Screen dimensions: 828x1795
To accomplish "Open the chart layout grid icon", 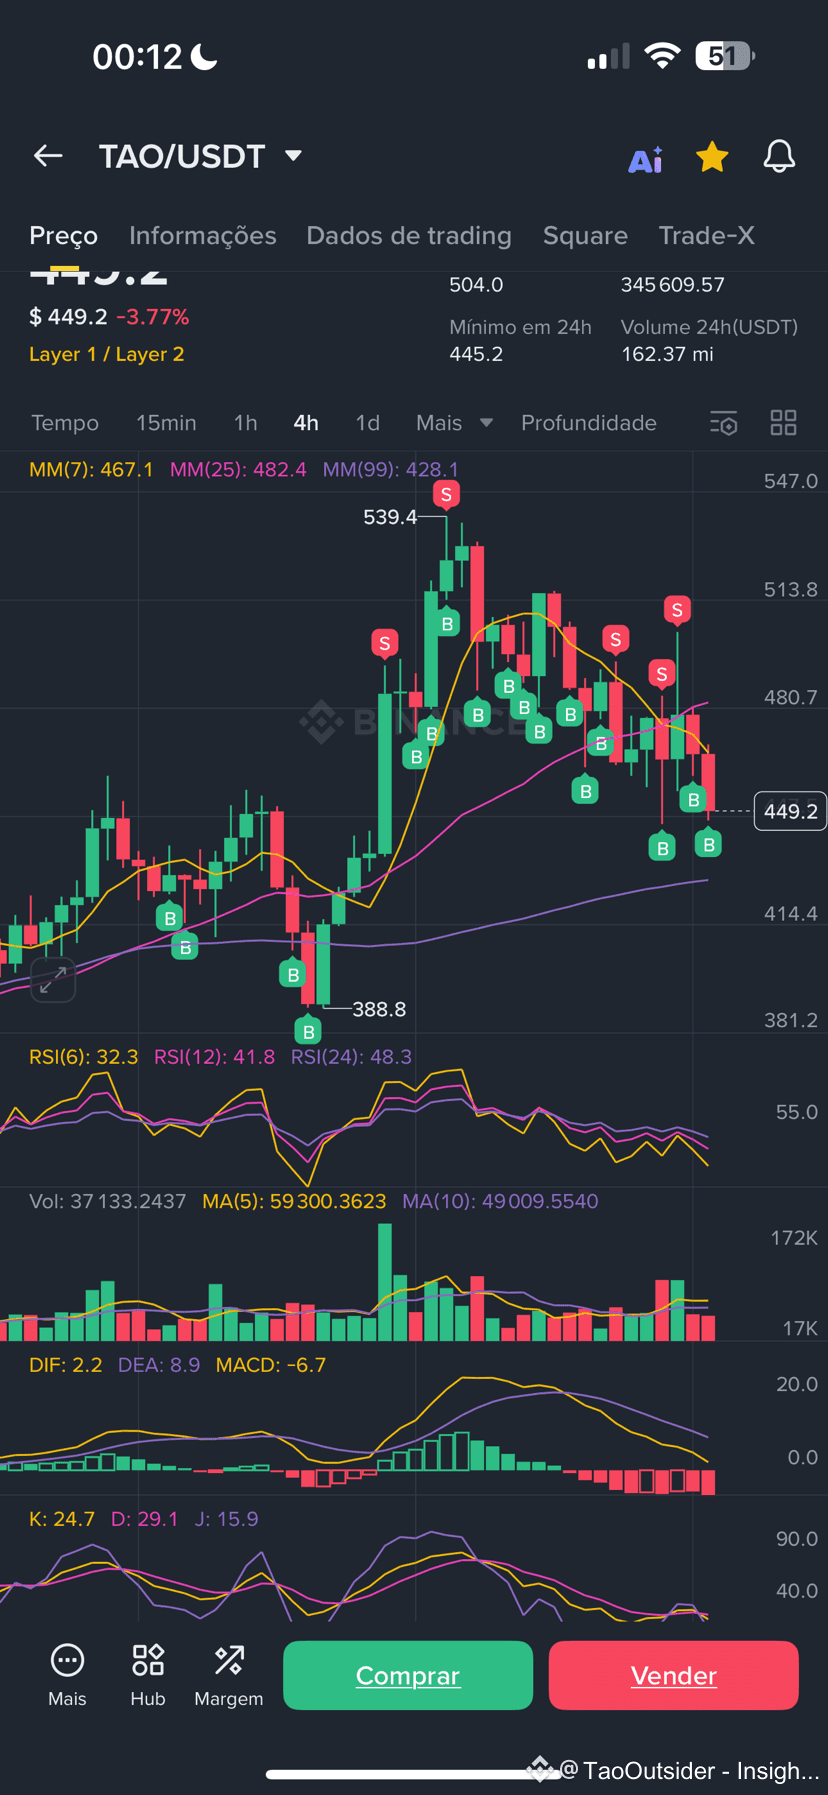I will click(x=783, y=423).
